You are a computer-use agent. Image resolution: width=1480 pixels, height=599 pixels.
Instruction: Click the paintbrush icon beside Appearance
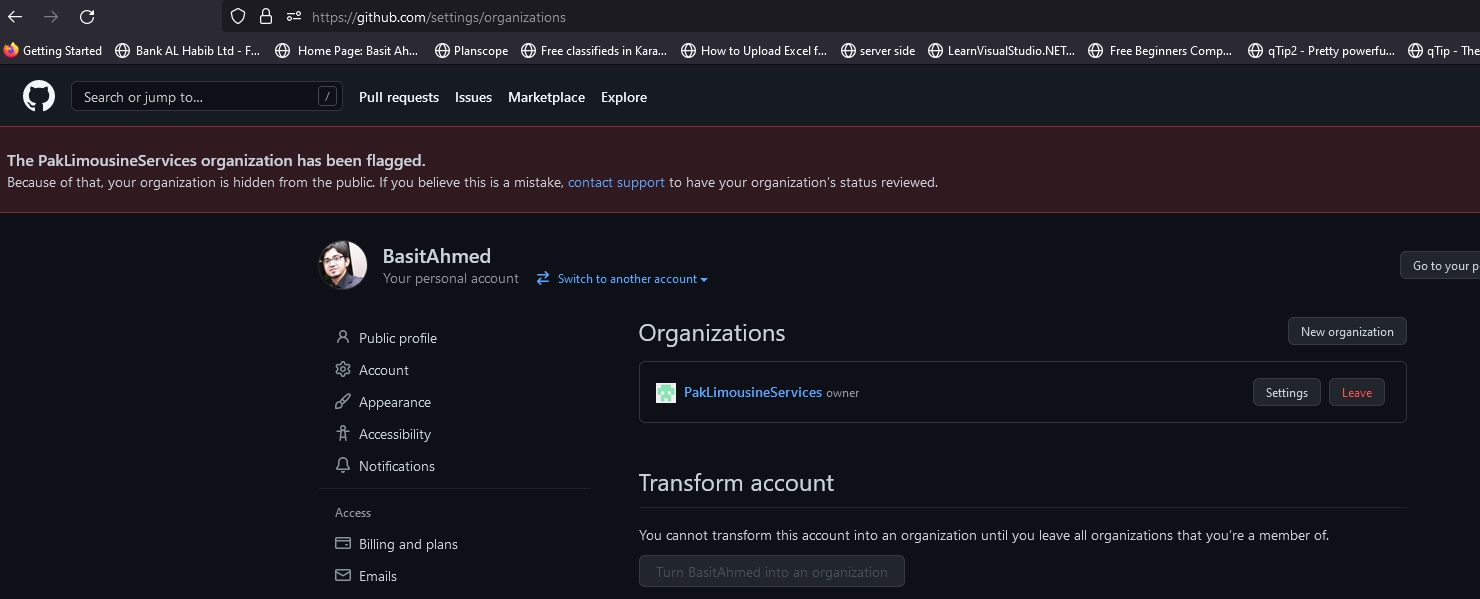click(343, 401)
